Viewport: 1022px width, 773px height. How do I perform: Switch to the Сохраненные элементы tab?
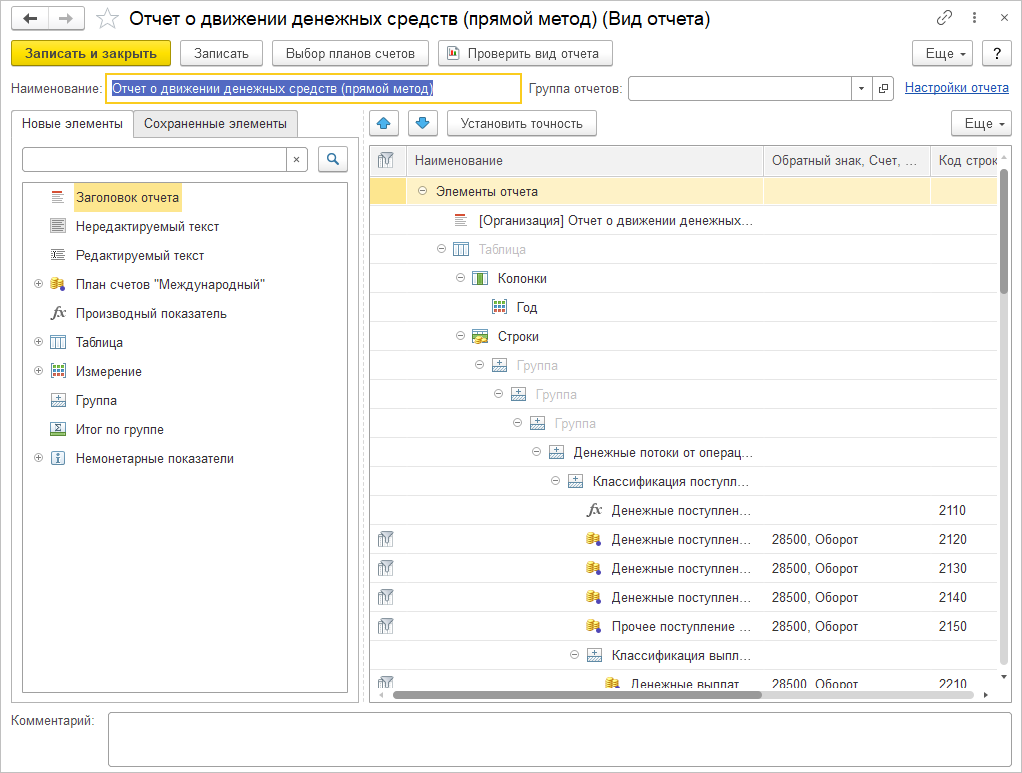(x=215, y=123)
